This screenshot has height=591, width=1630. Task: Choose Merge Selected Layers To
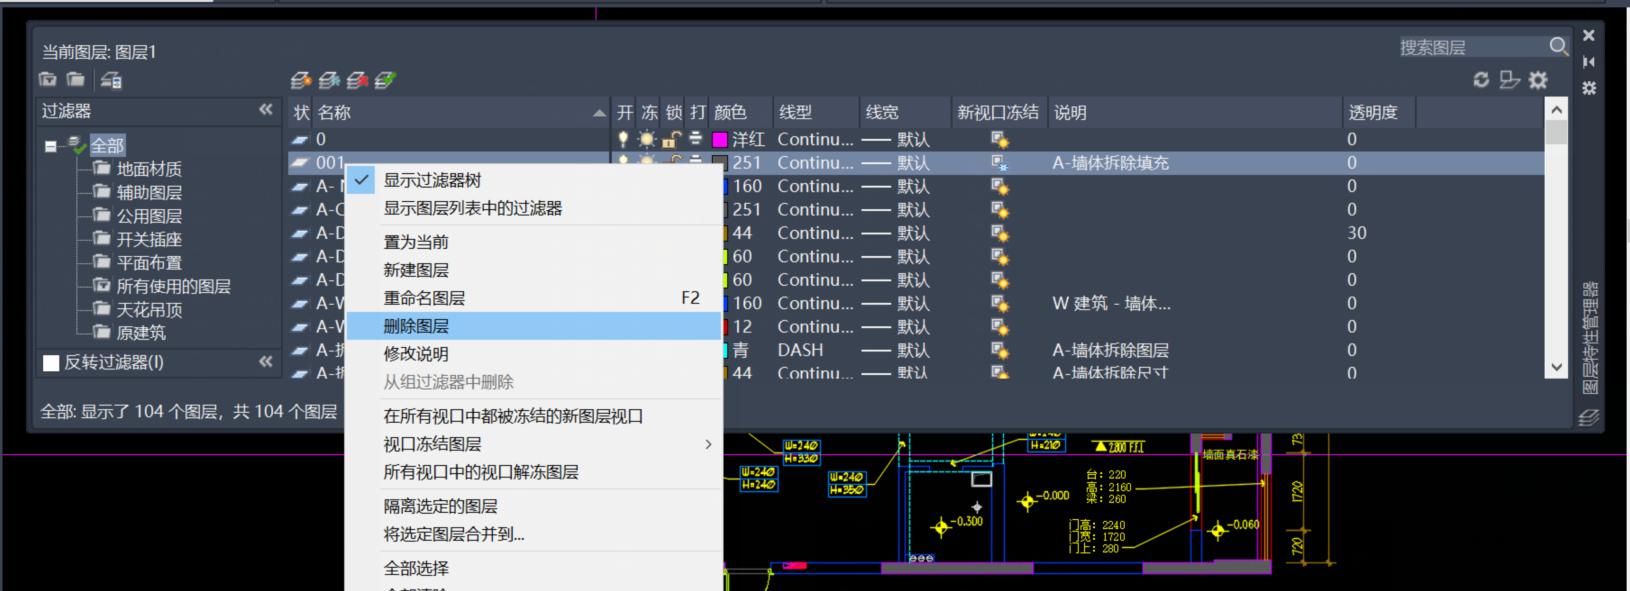454,534
